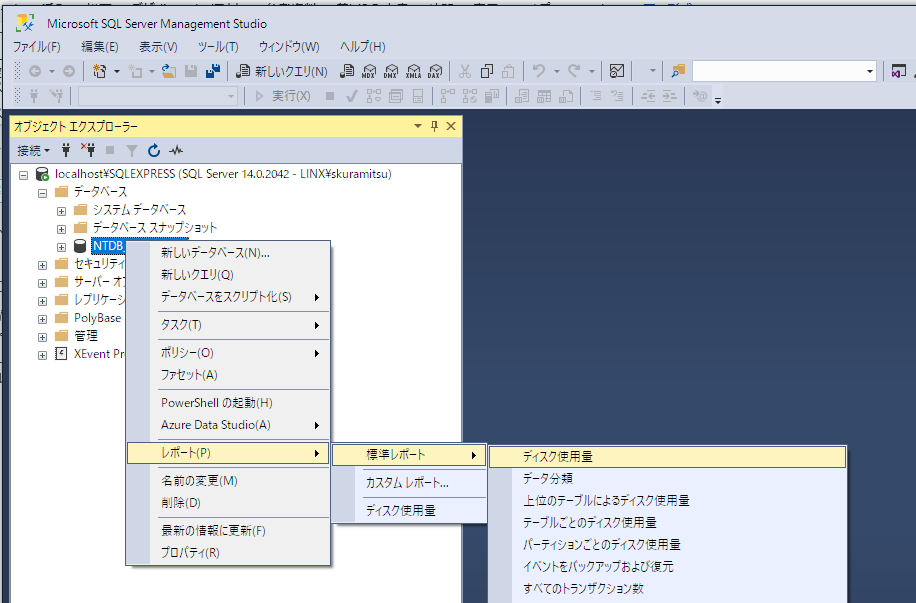Select the DMX query toolbar icon
Viewport: 916px width, 603px height.
click(x=391, y=70)
